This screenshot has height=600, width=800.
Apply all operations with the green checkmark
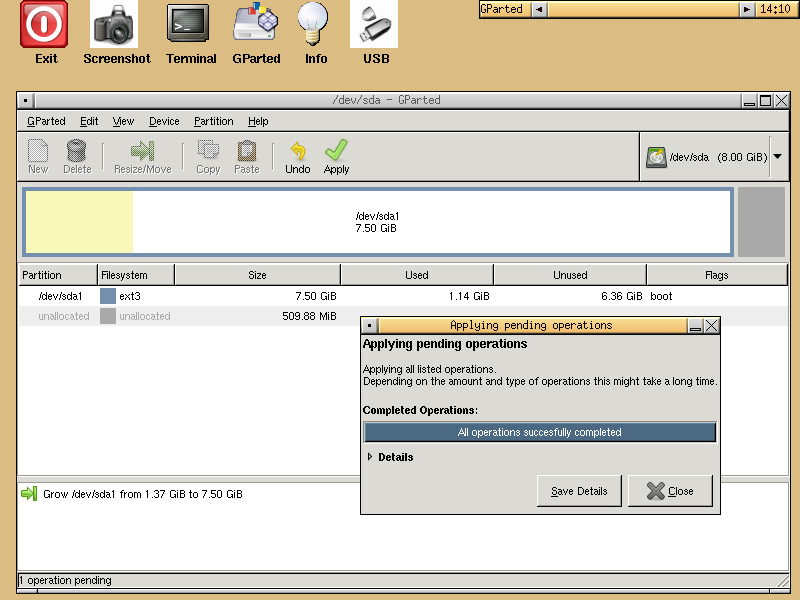(336, 157)
